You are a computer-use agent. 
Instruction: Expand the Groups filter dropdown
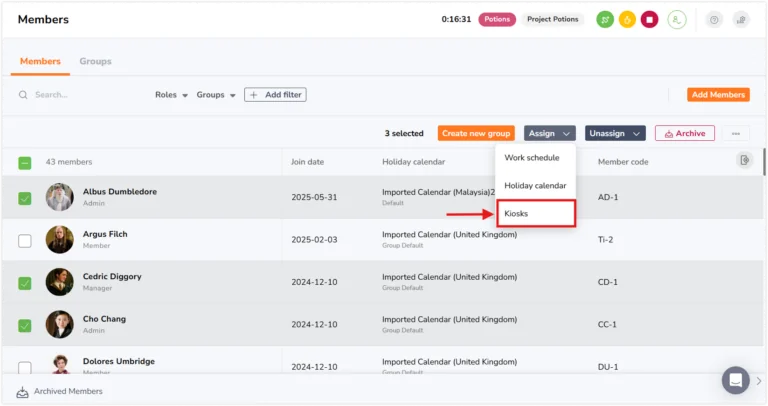[216, 95]
